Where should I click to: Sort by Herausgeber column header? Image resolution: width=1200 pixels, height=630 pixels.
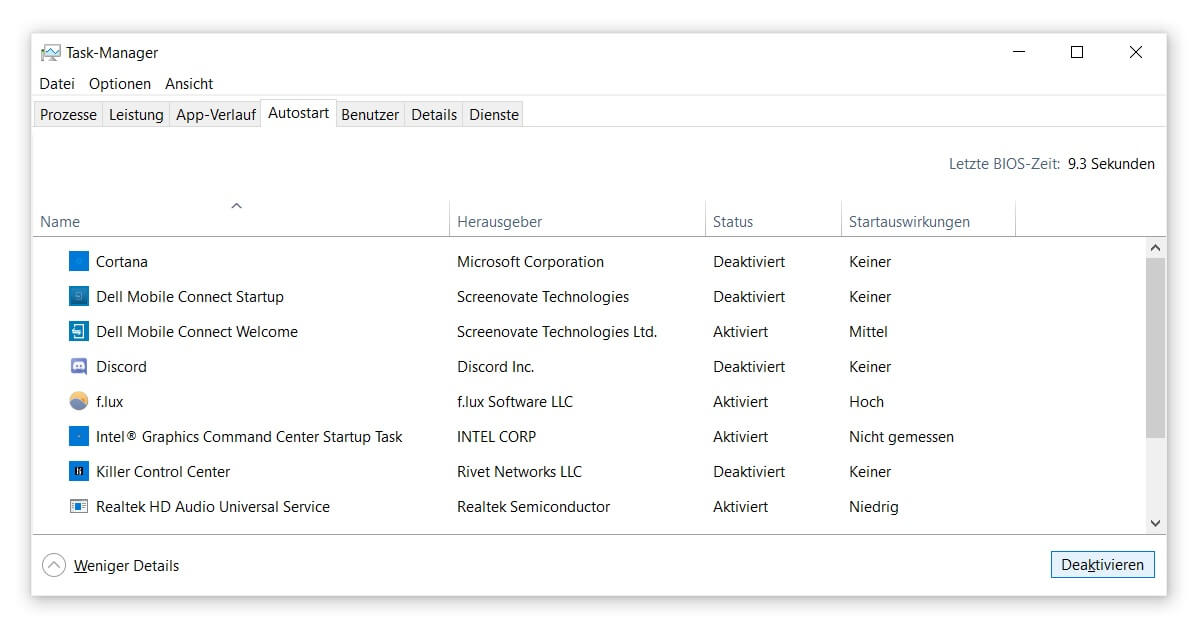[499, 222]
